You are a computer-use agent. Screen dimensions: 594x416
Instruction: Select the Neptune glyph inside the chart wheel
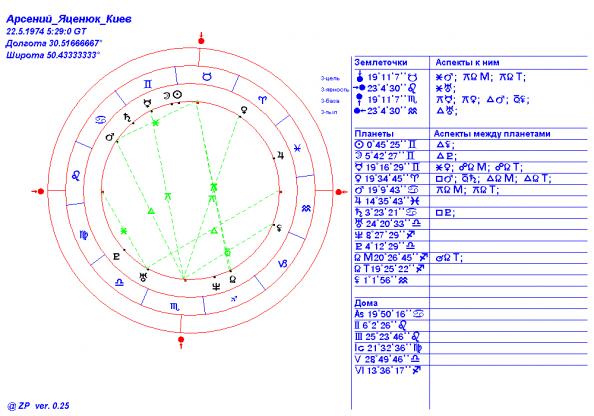[216, 287]
